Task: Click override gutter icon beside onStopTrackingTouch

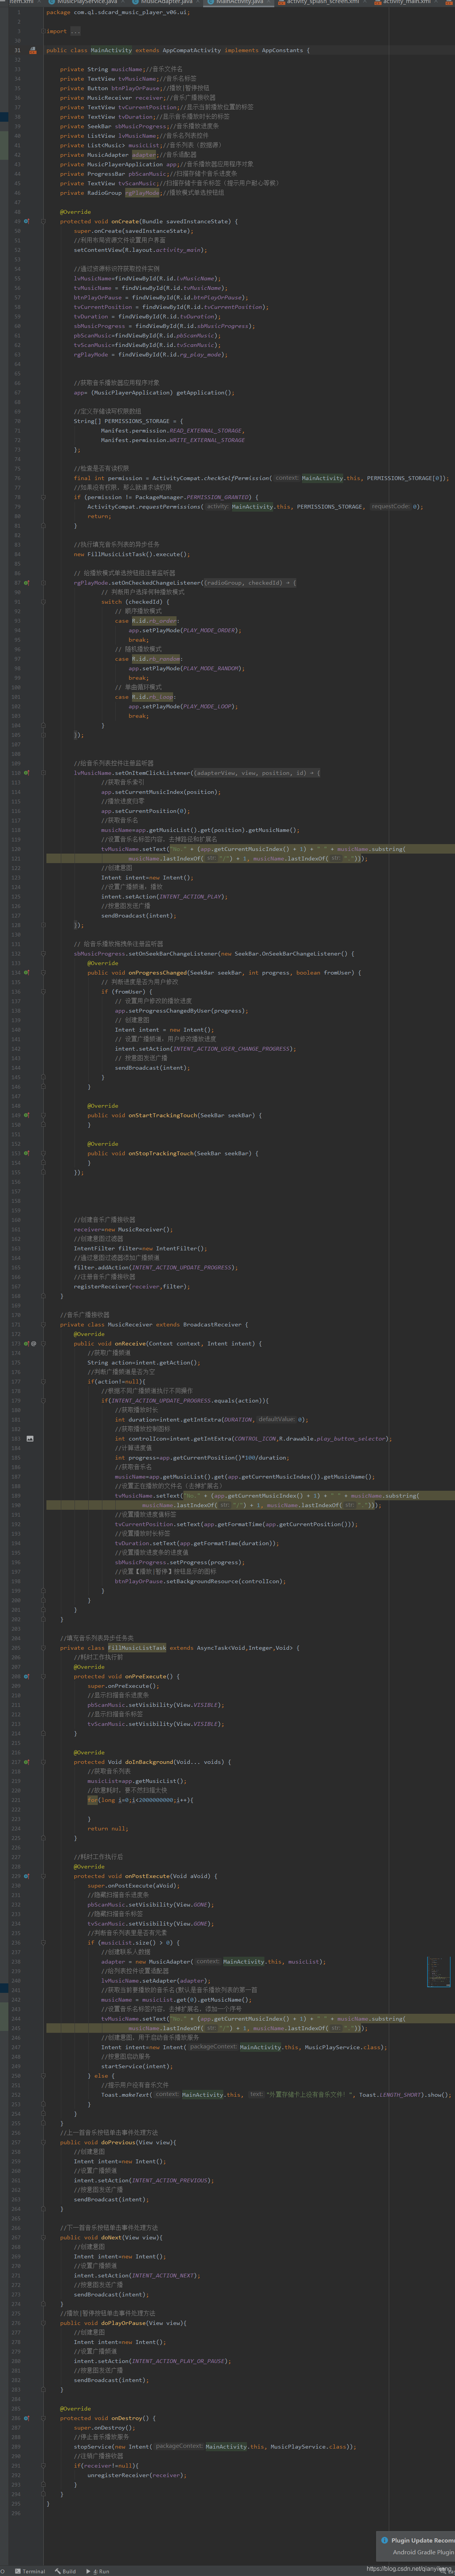Action: [x=27, y=1153]
